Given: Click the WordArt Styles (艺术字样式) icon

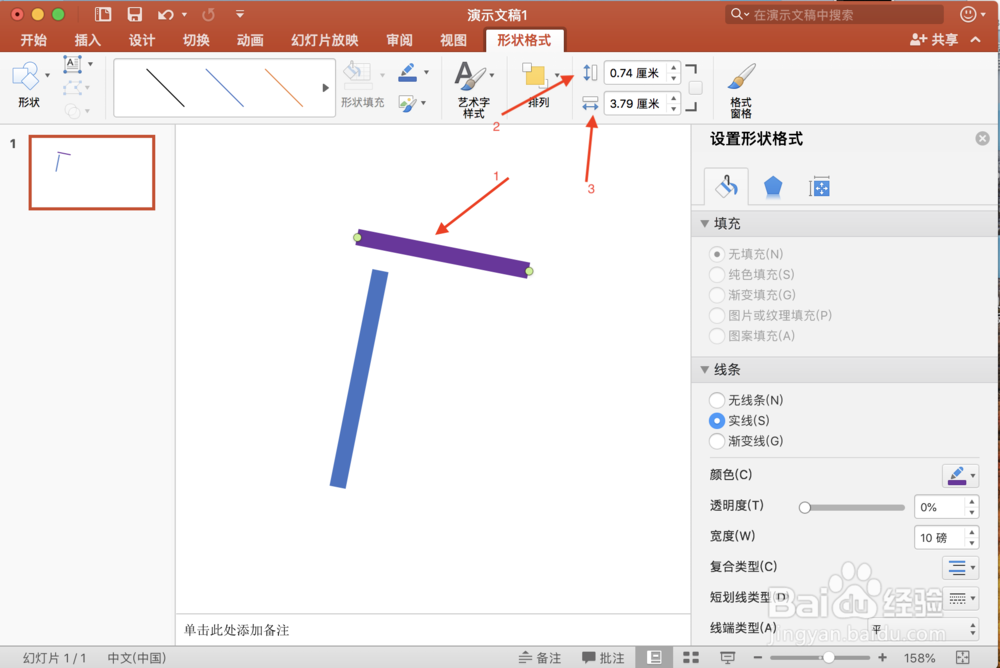Looking at the screenshot, I should click(x=471, y=75).
